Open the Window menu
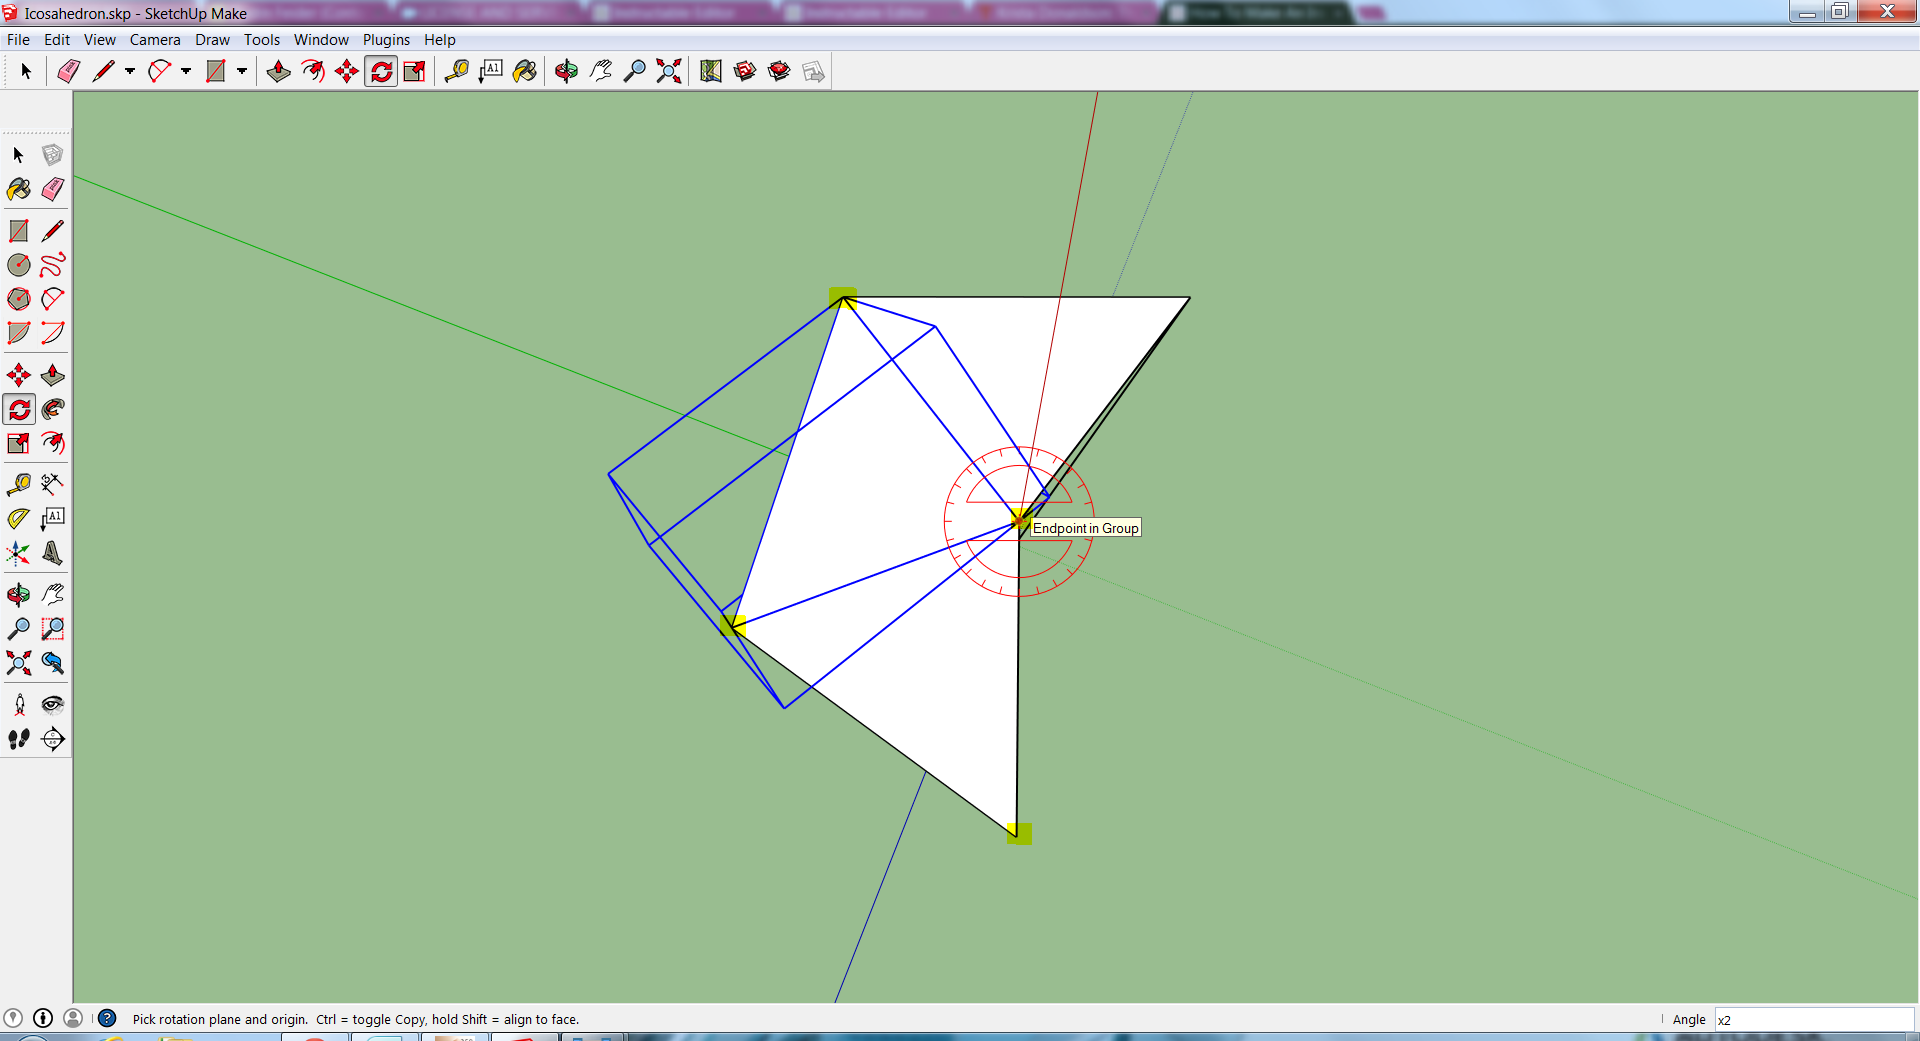 point(321,40)
